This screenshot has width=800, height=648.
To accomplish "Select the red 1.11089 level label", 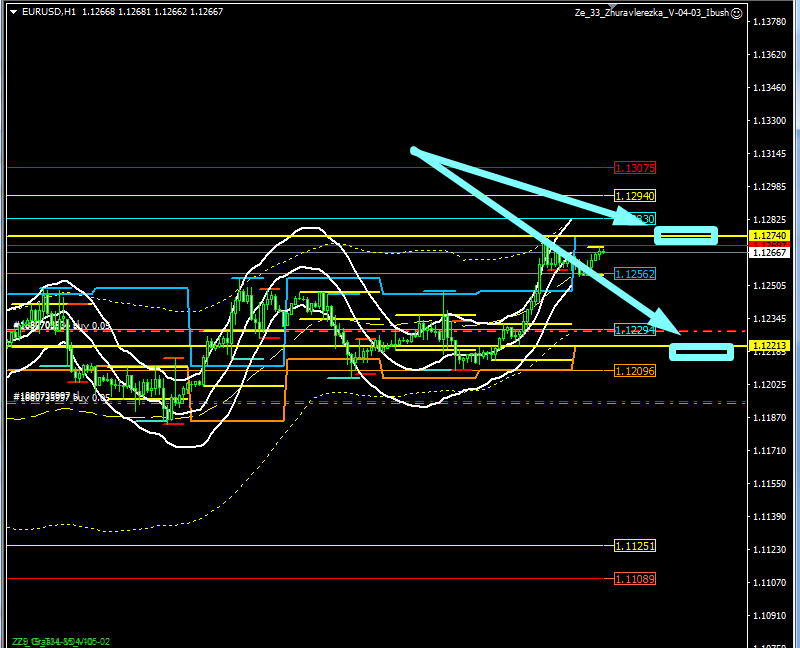I will 635,579.
